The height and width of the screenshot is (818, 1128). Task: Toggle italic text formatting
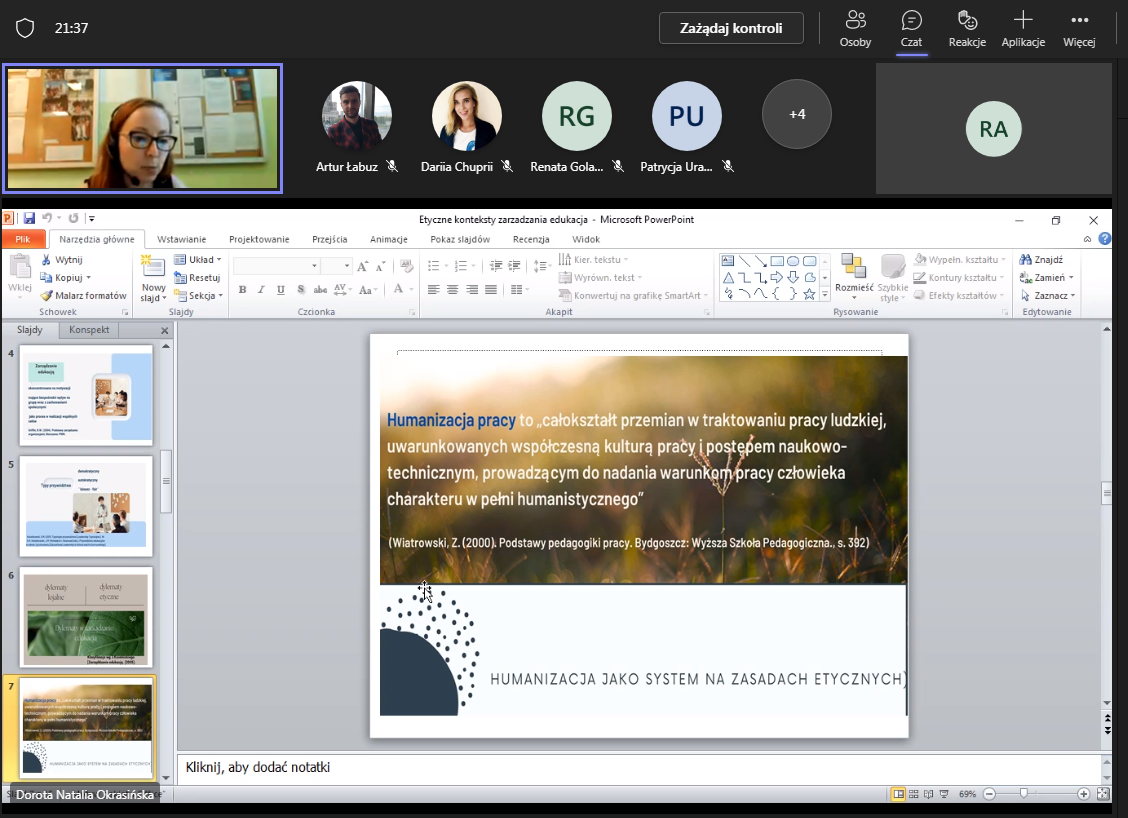[x=261, y=290]
